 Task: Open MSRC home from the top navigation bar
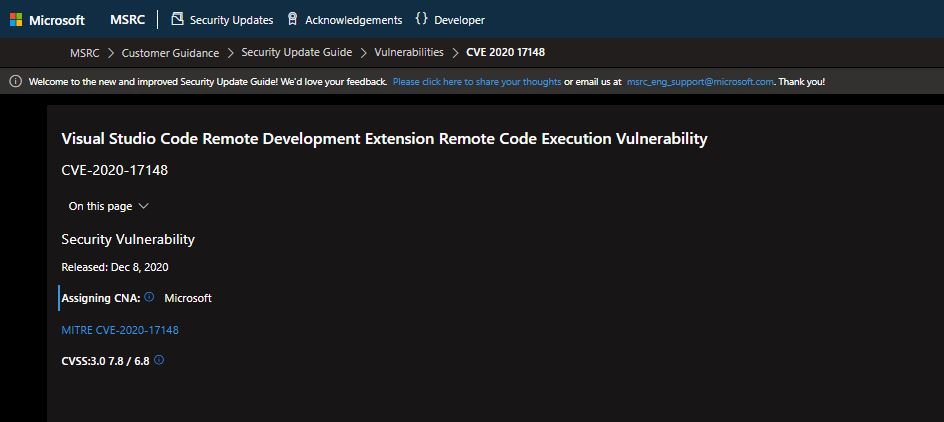(x=127, y=20)
